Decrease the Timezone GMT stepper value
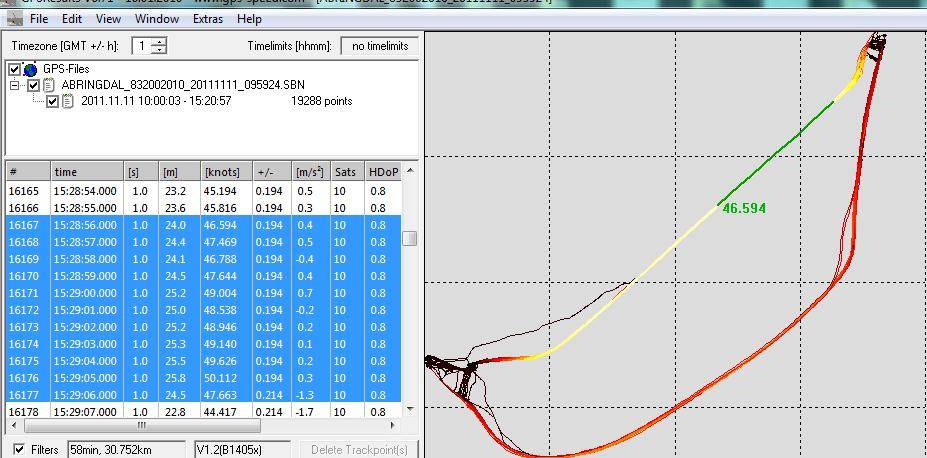This screenshot has width=927, height=458. point(160,50)
